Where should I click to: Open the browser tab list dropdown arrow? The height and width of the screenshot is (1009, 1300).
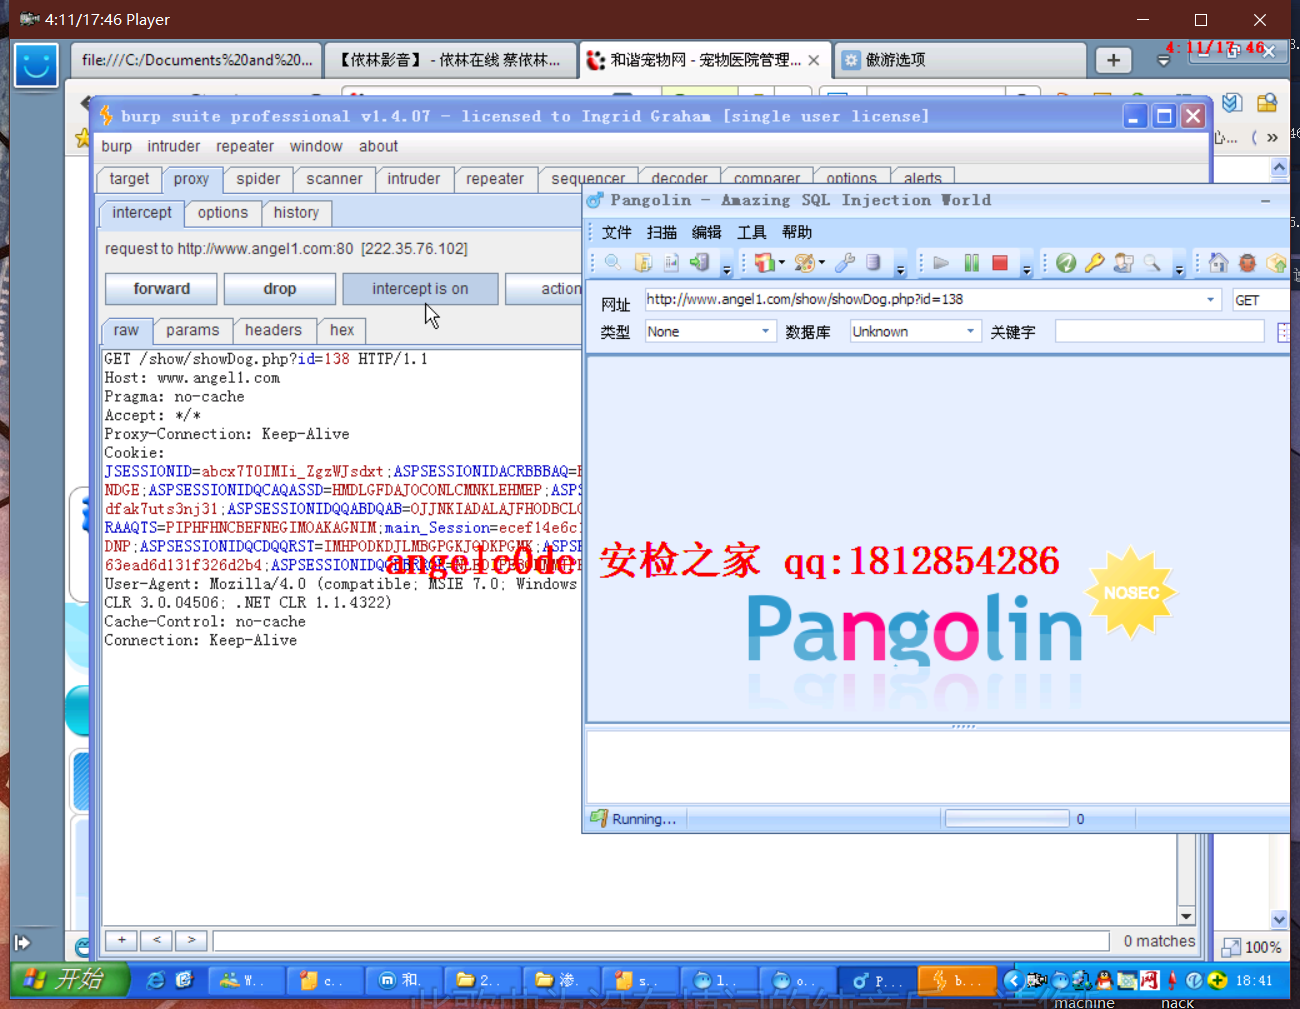(x=1163, y=61)
